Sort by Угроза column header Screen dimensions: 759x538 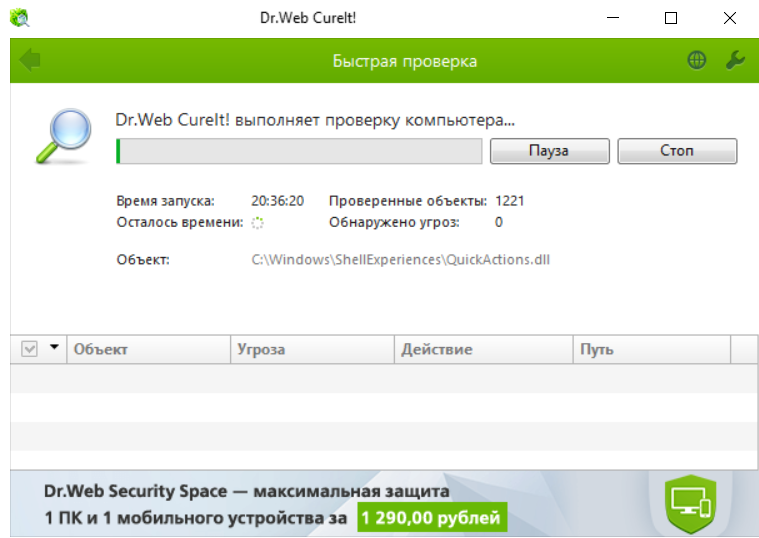pyautogui.click(x=313, y=349)
